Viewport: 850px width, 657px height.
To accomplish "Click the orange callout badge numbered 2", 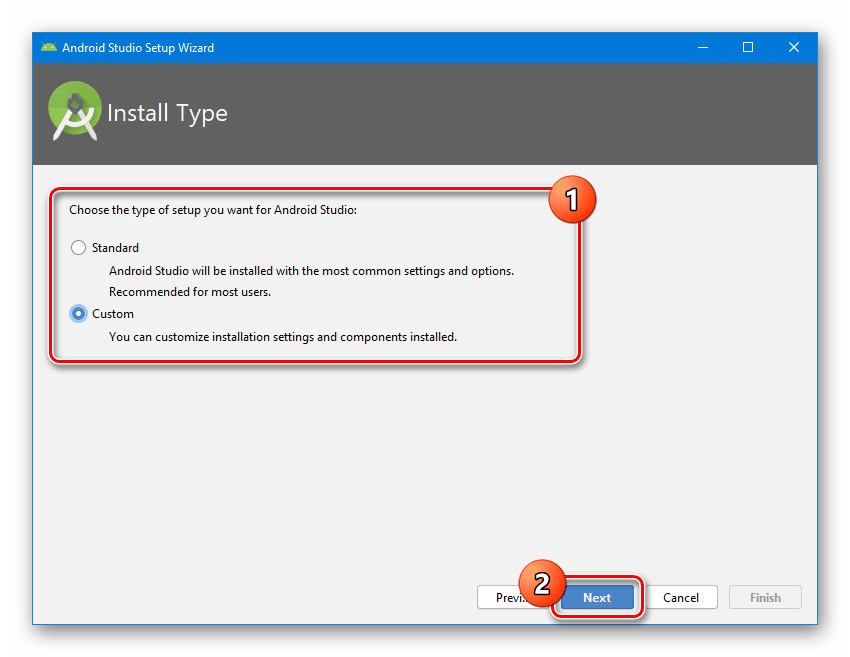I will click(541, 585).
